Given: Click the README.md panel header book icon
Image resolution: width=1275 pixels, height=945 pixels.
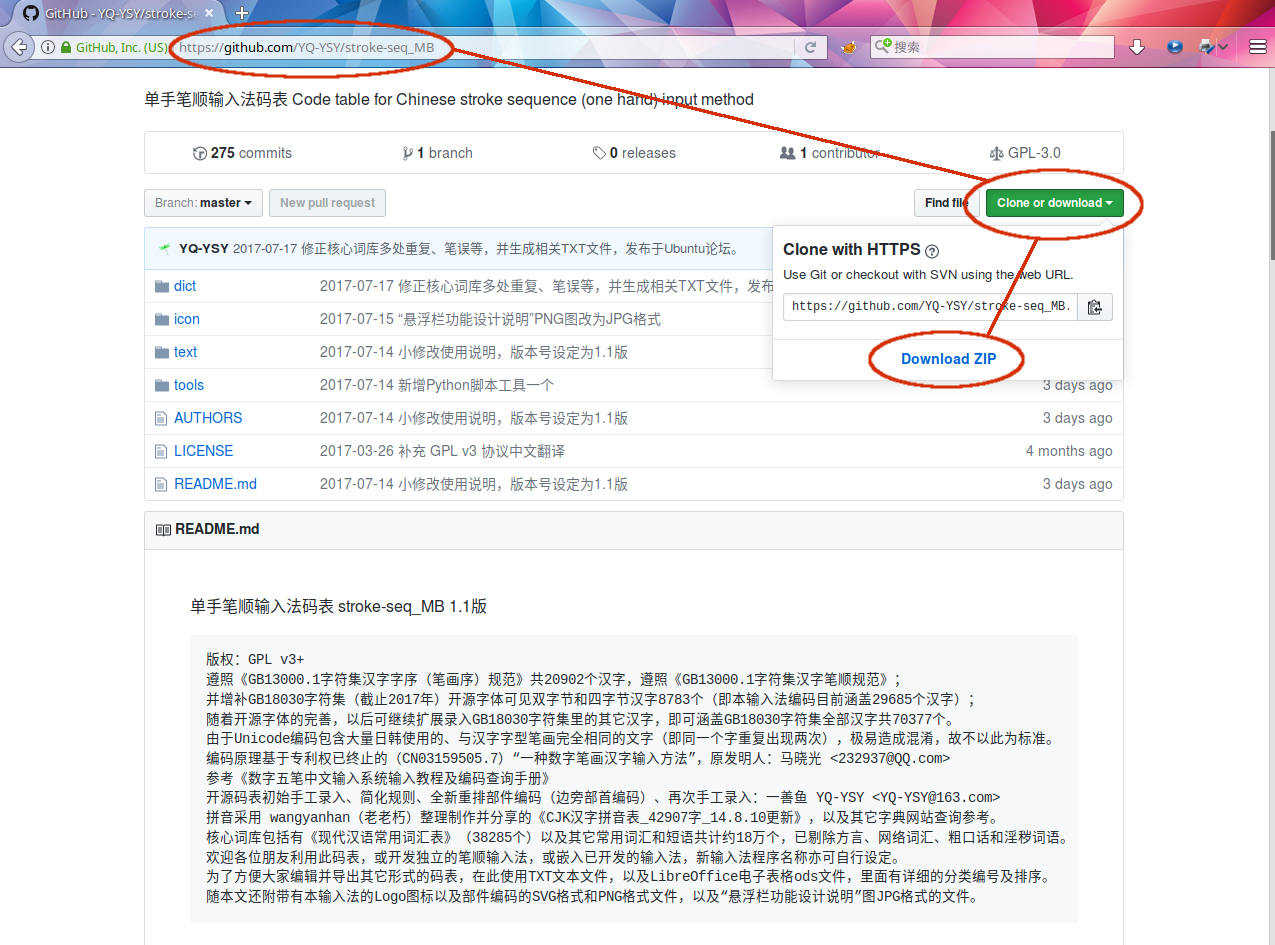Looking at the screenshot, I should 163,529.
